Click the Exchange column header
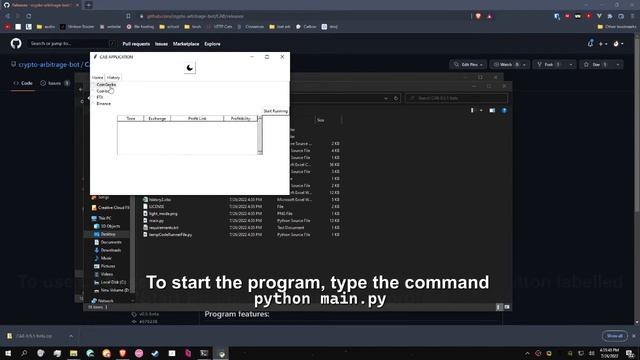The height and width of the screenshot is (360, 640). (x=157, y=118)
